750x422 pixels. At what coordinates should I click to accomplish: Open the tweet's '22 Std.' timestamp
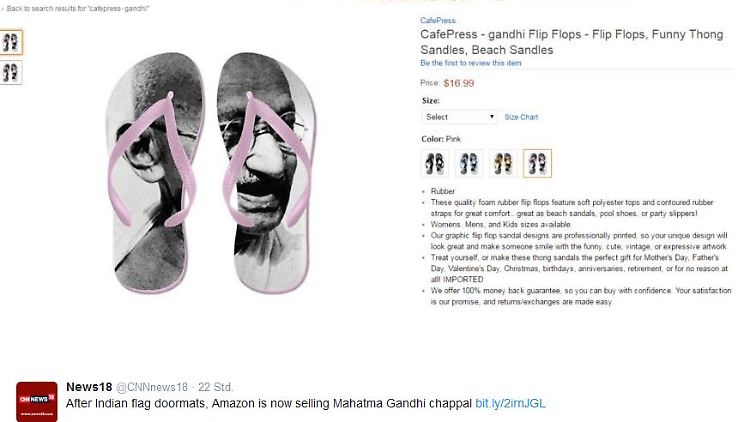click(x=216, y=387)
